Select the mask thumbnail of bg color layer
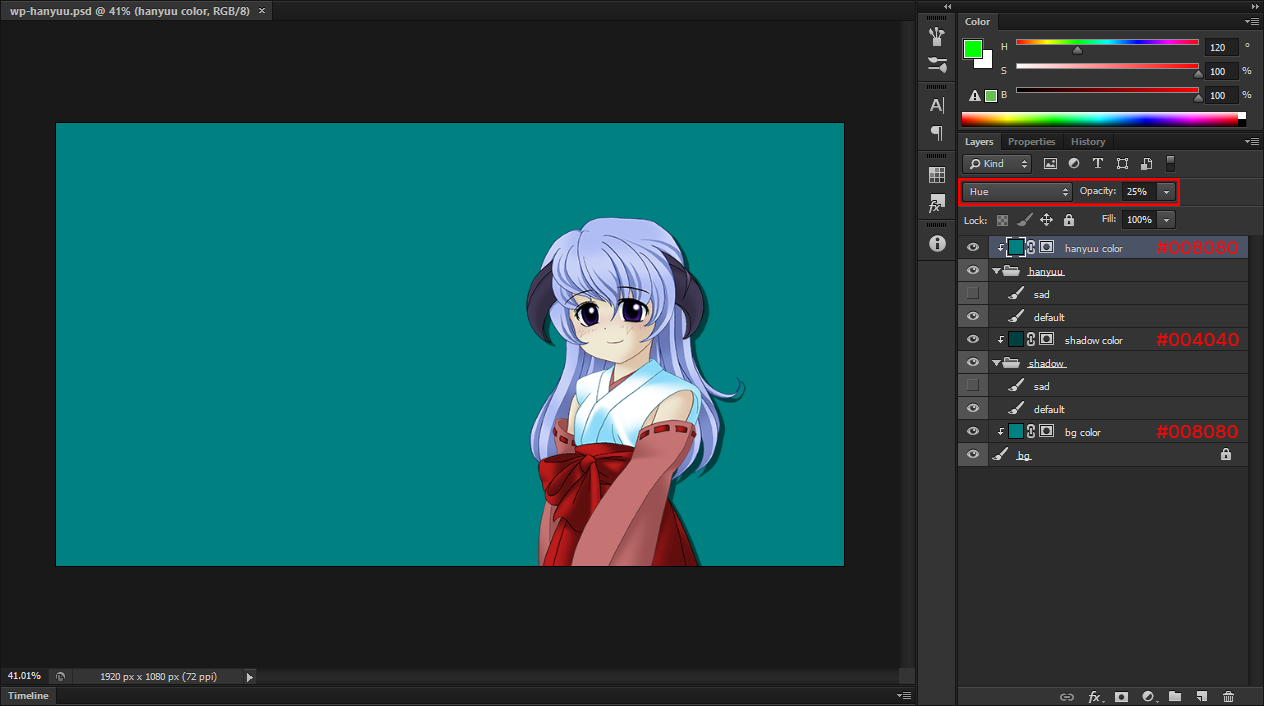The image size is (1264, 706). coord(1046,432)
